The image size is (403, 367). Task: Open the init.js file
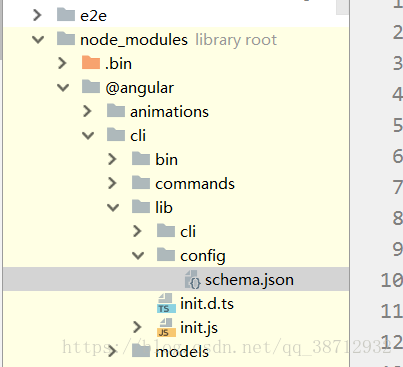(199, 328)
